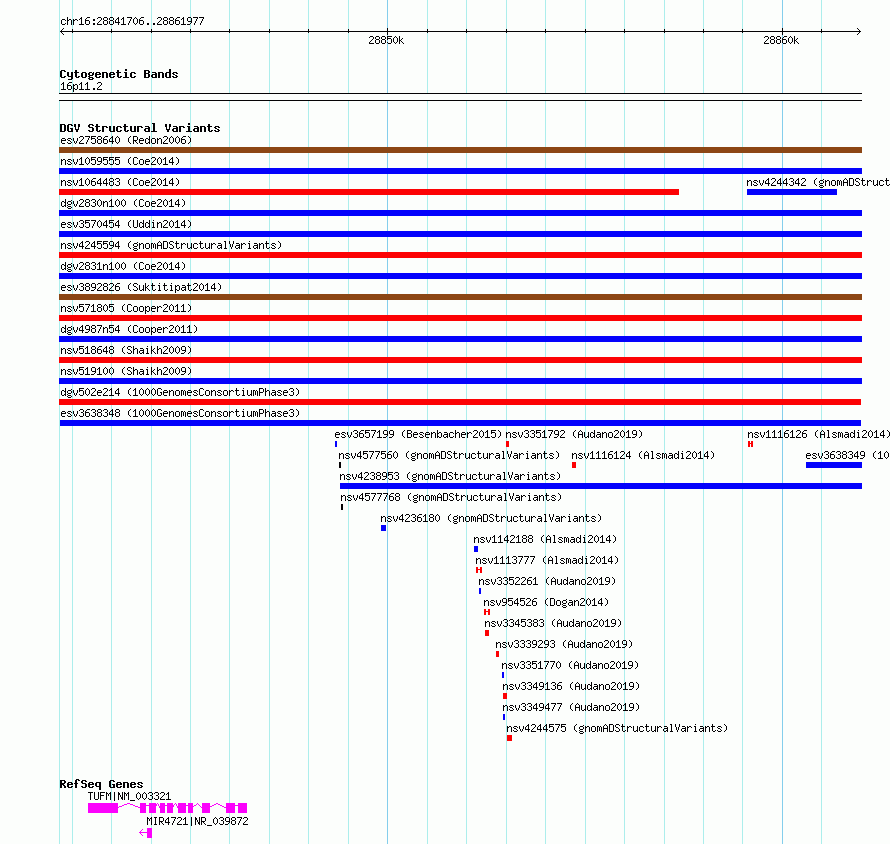Screen dimensions: 890x844
Task: Select the blue nsv1142188 (Alsmadi2014) marker
Action: 476,549
